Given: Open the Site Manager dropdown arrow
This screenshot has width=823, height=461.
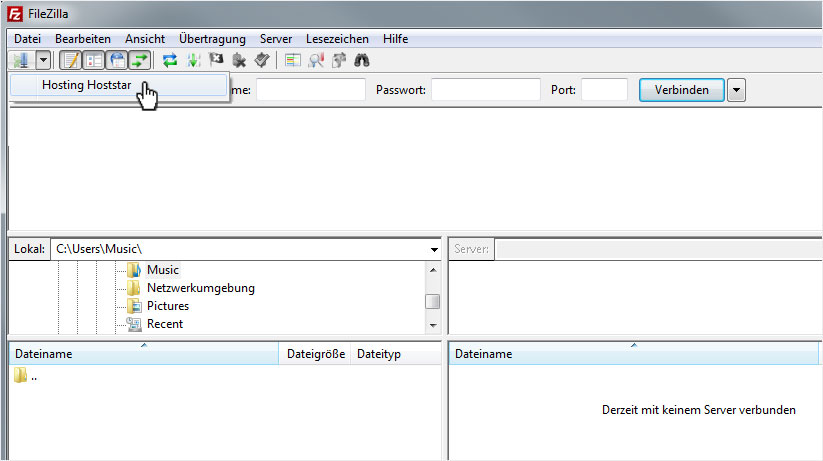Looking at the screenshot, I should coord(44,60).
